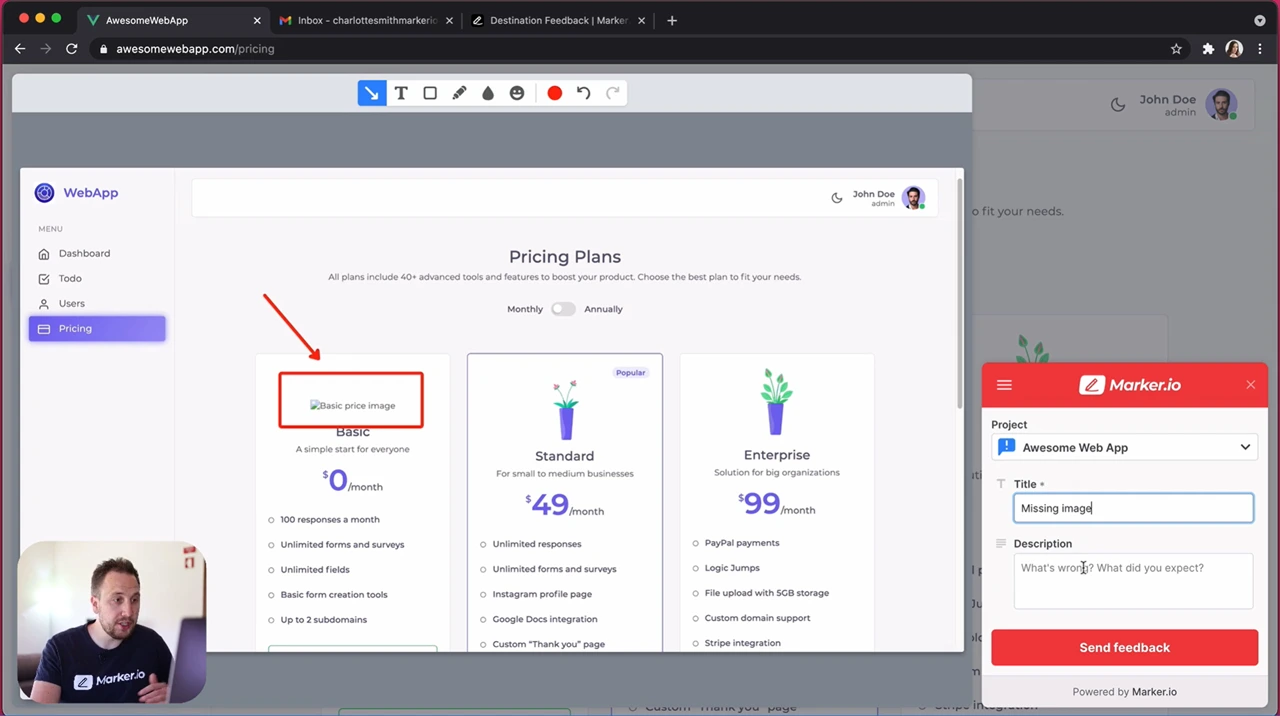Click 'Google Docs integration' feature
The width and height of the screenshot is (1280, 716).
(545, 619)
